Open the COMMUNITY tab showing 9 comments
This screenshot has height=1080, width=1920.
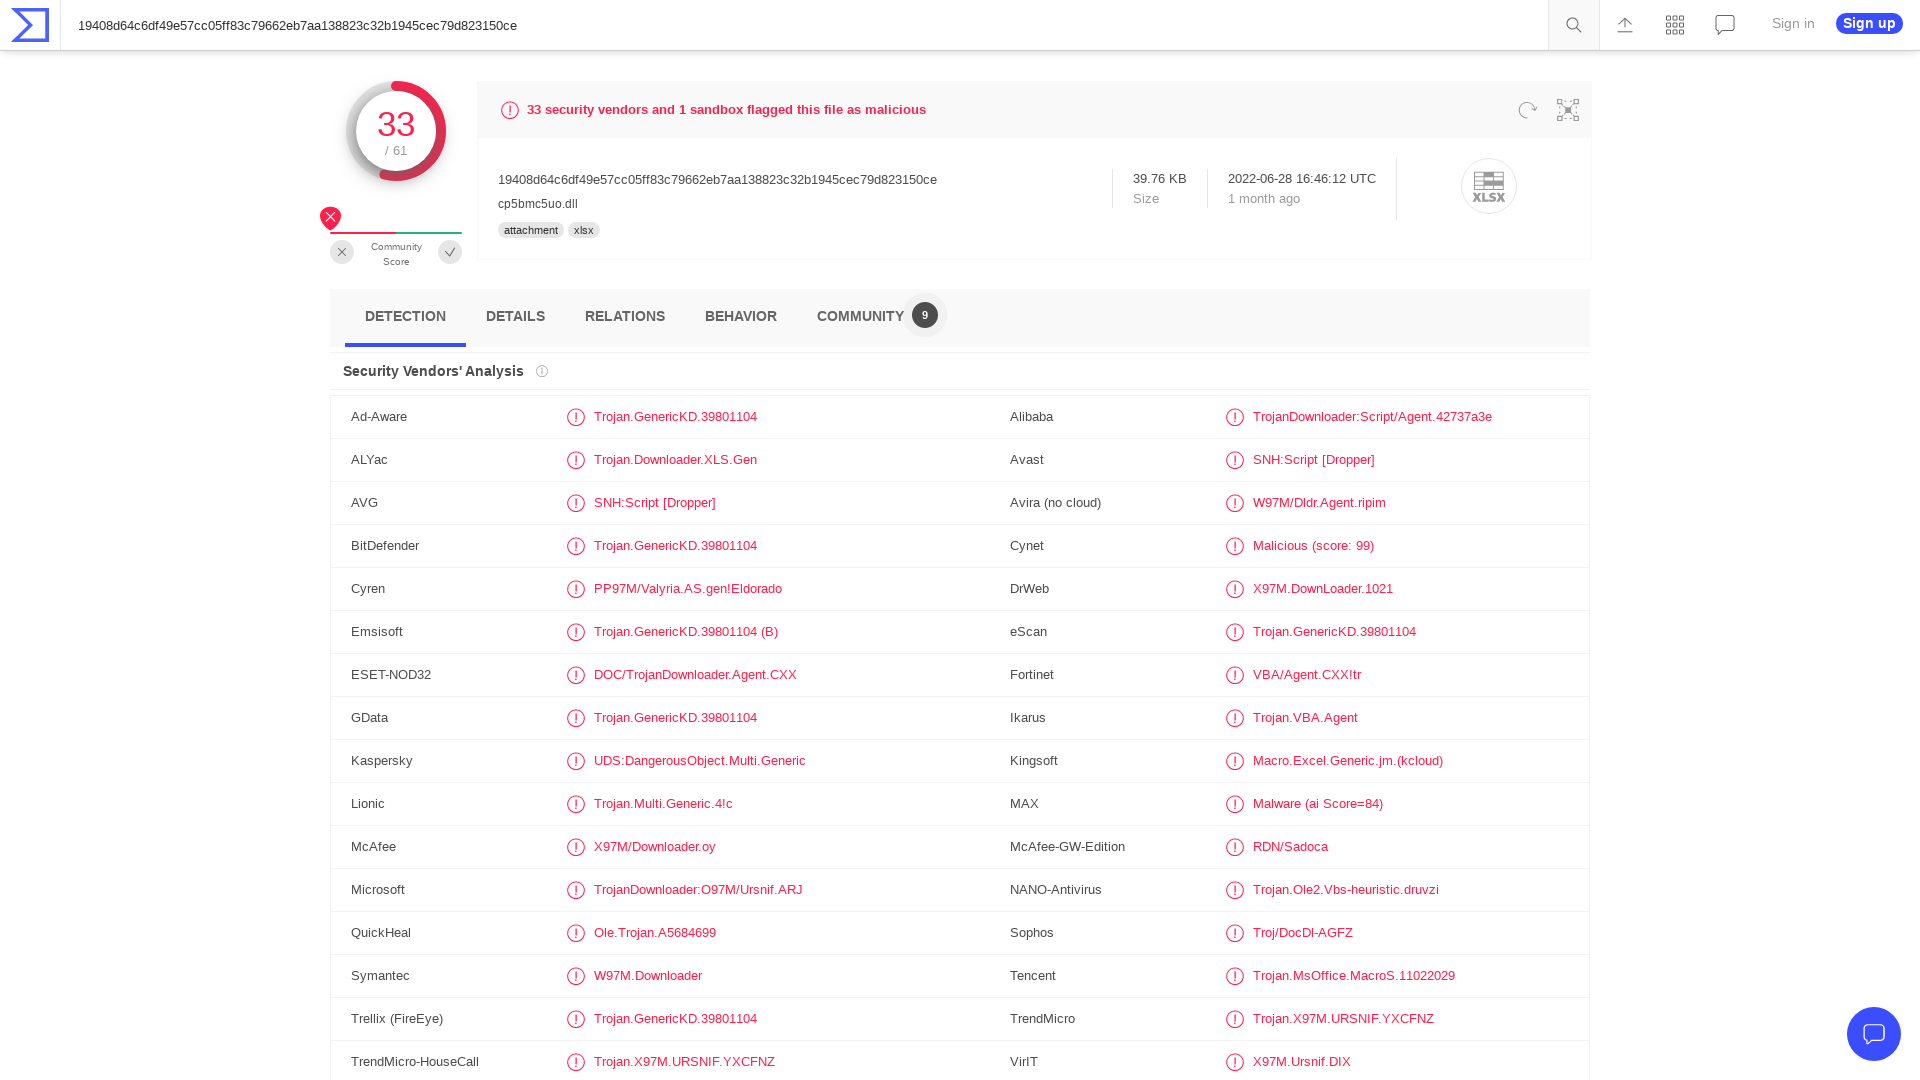(x=860, y=316)
